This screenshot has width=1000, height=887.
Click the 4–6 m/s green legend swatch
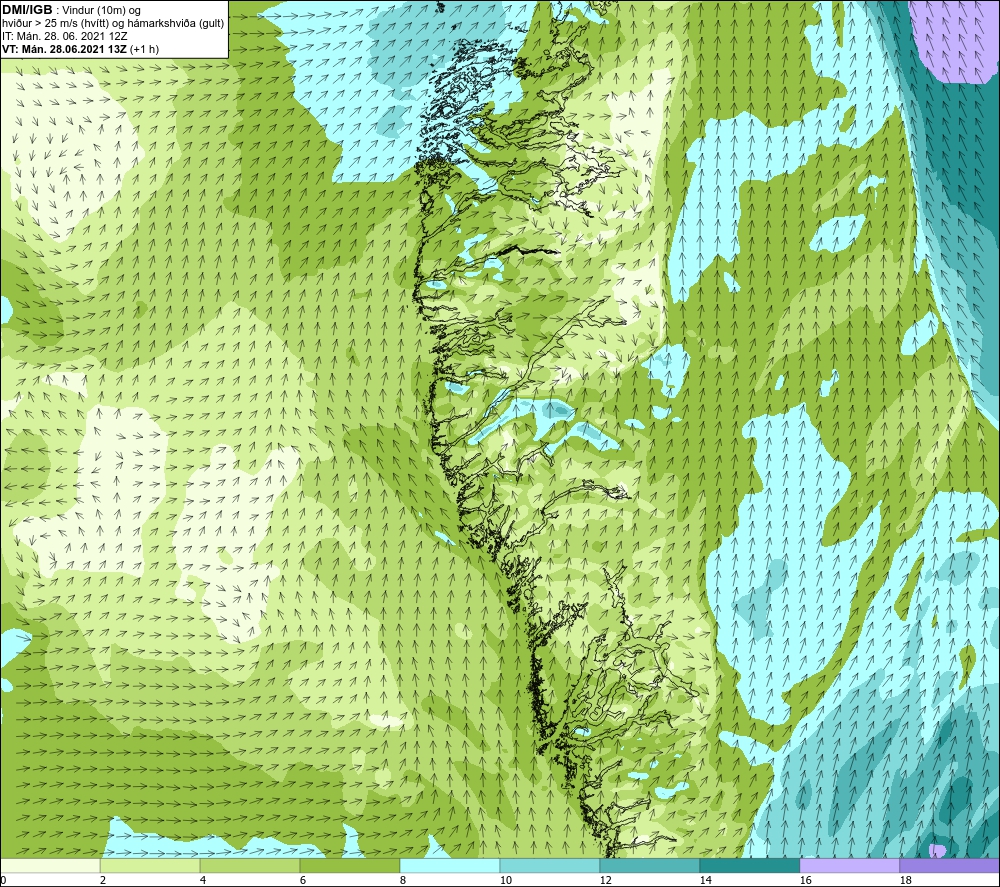250,865
